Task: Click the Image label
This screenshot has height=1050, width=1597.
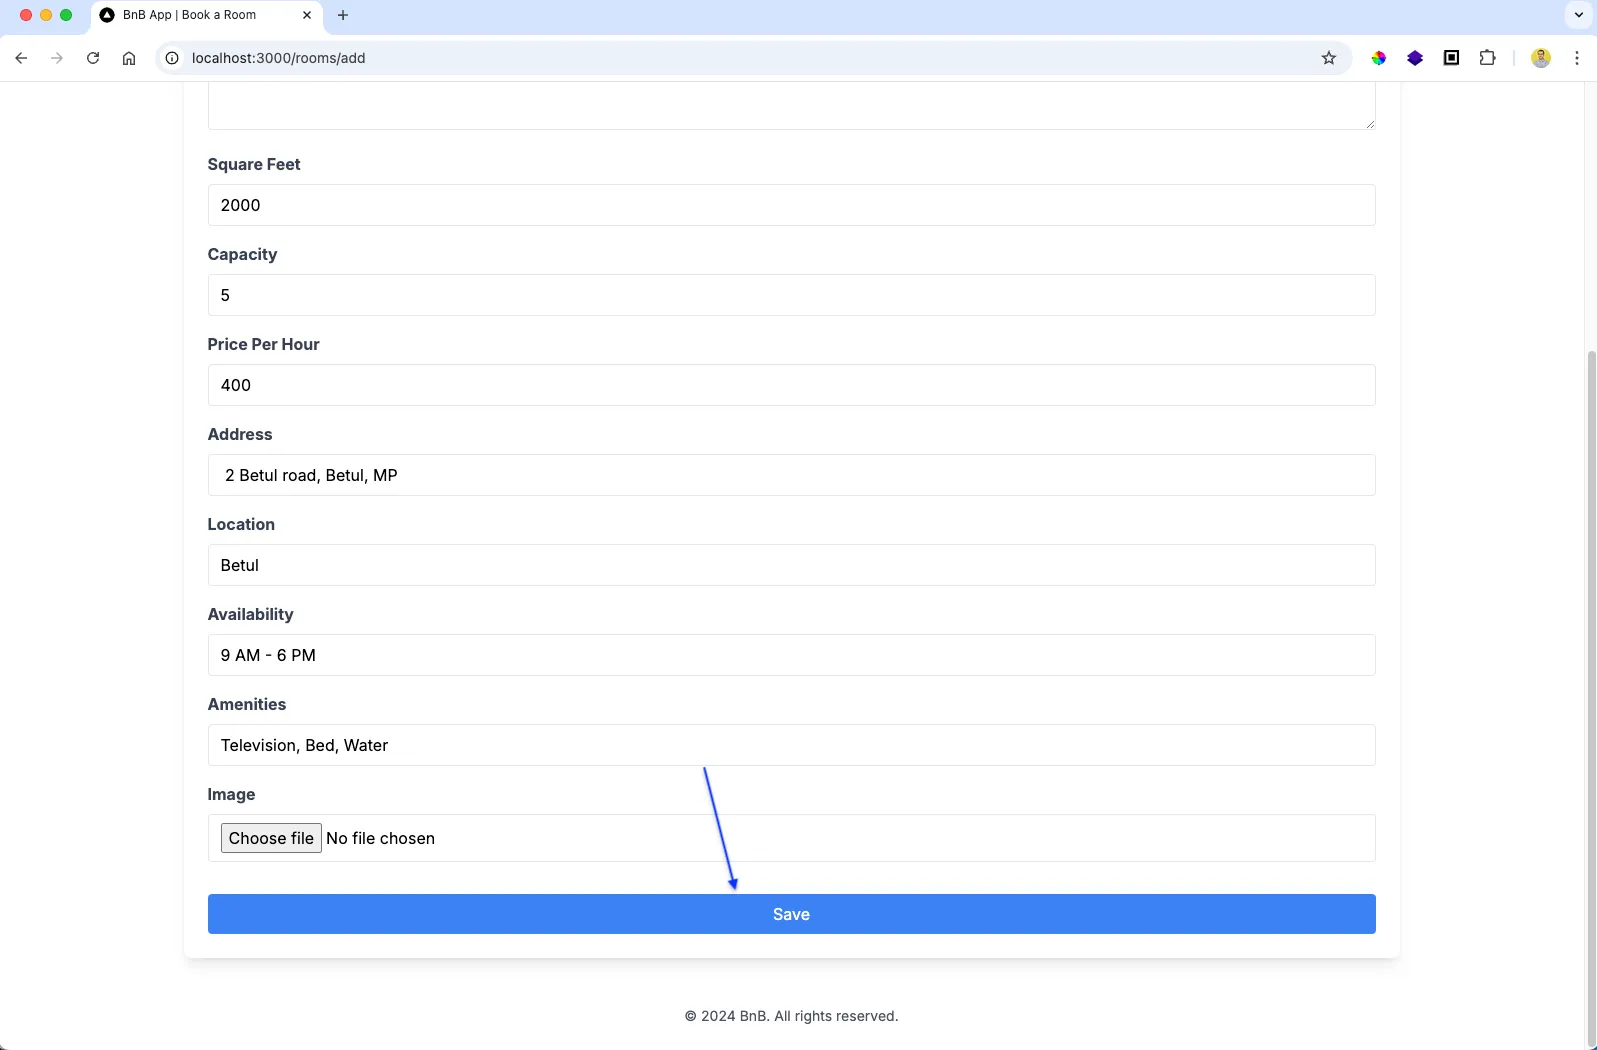Action: tap(231, 794)
